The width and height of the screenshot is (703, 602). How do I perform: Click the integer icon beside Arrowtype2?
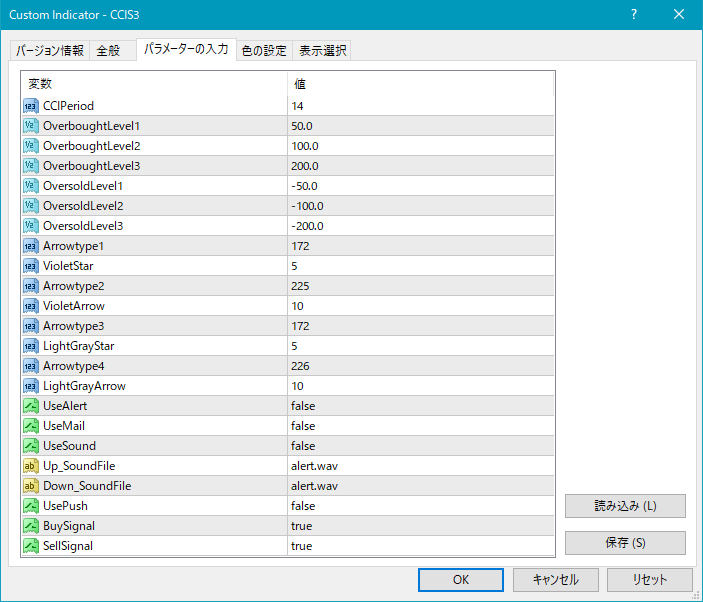point(30,286)
